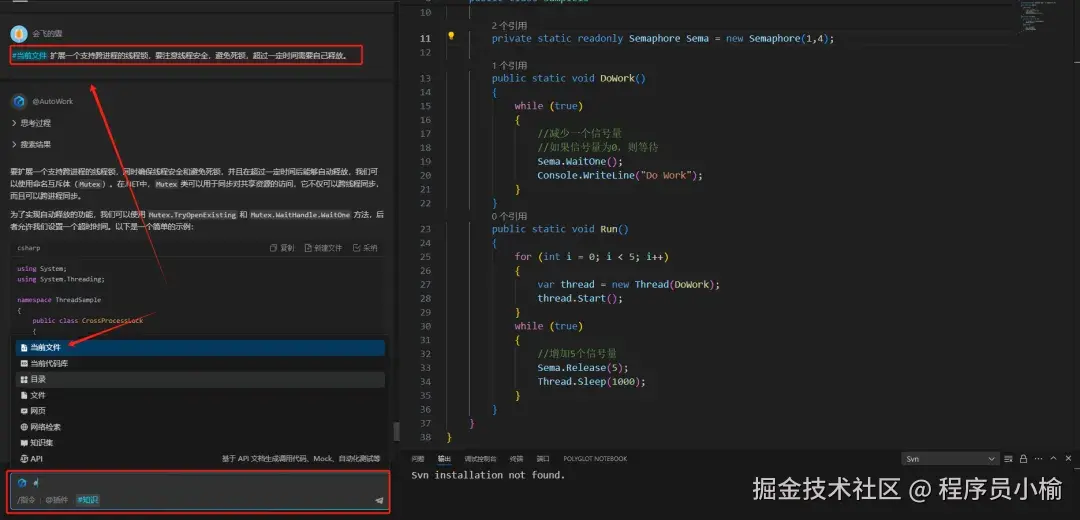
Task: Select 当前代码库 in the knowledge list
Action: click(200, 364)
